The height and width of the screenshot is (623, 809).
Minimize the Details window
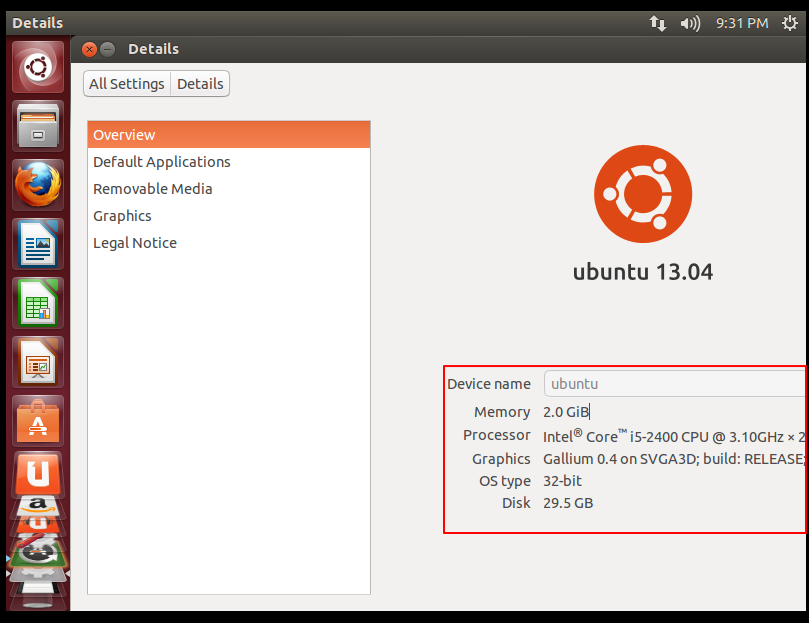[107, 49]
